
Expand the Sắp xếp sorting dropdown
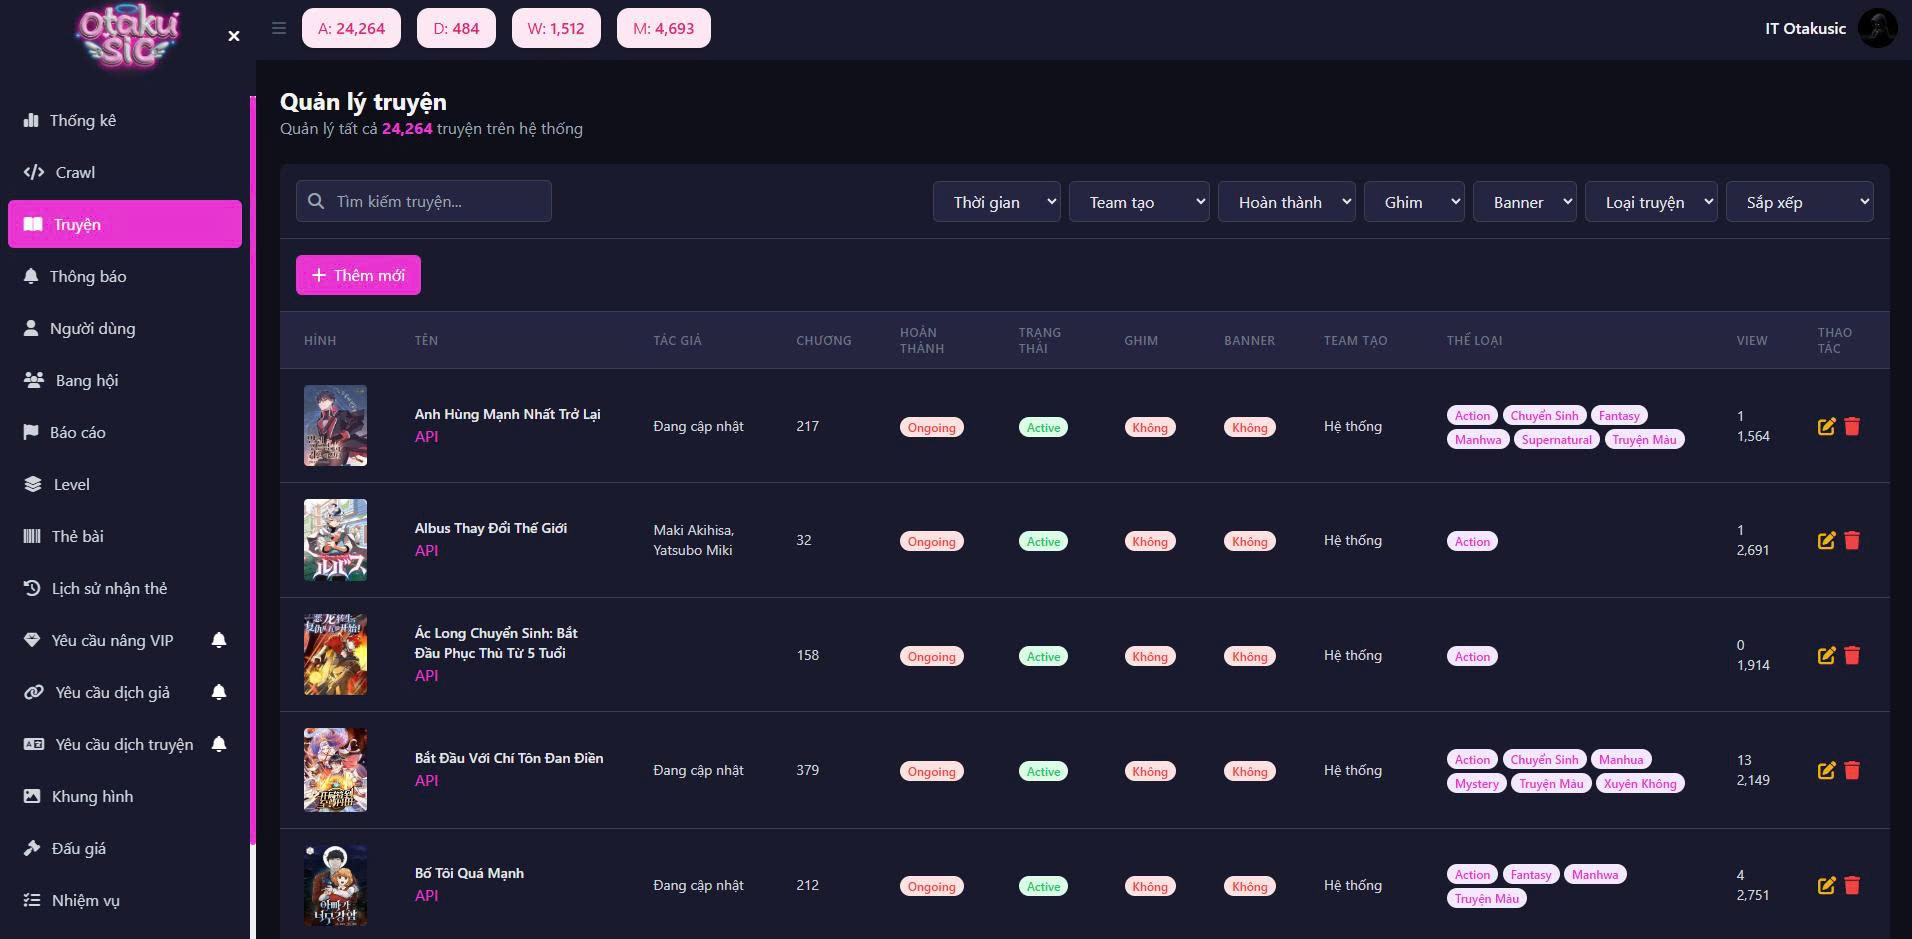point(1799,202)
